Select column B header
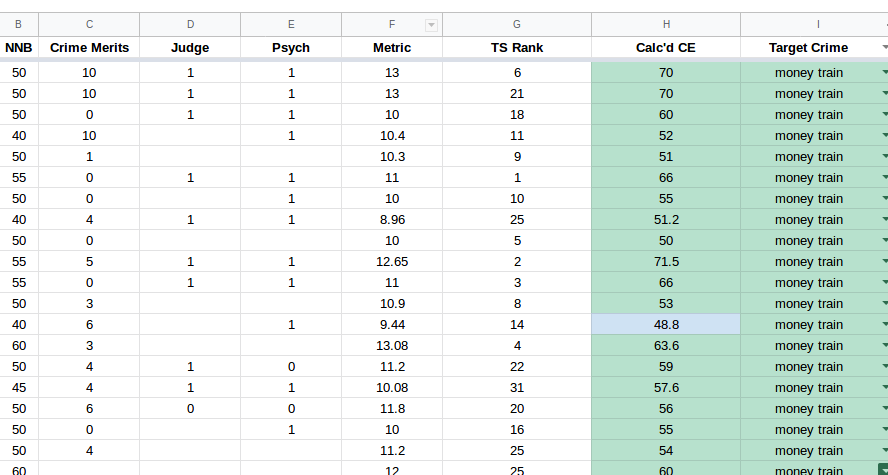Screen dimensions: 888x475 point(19,24)
